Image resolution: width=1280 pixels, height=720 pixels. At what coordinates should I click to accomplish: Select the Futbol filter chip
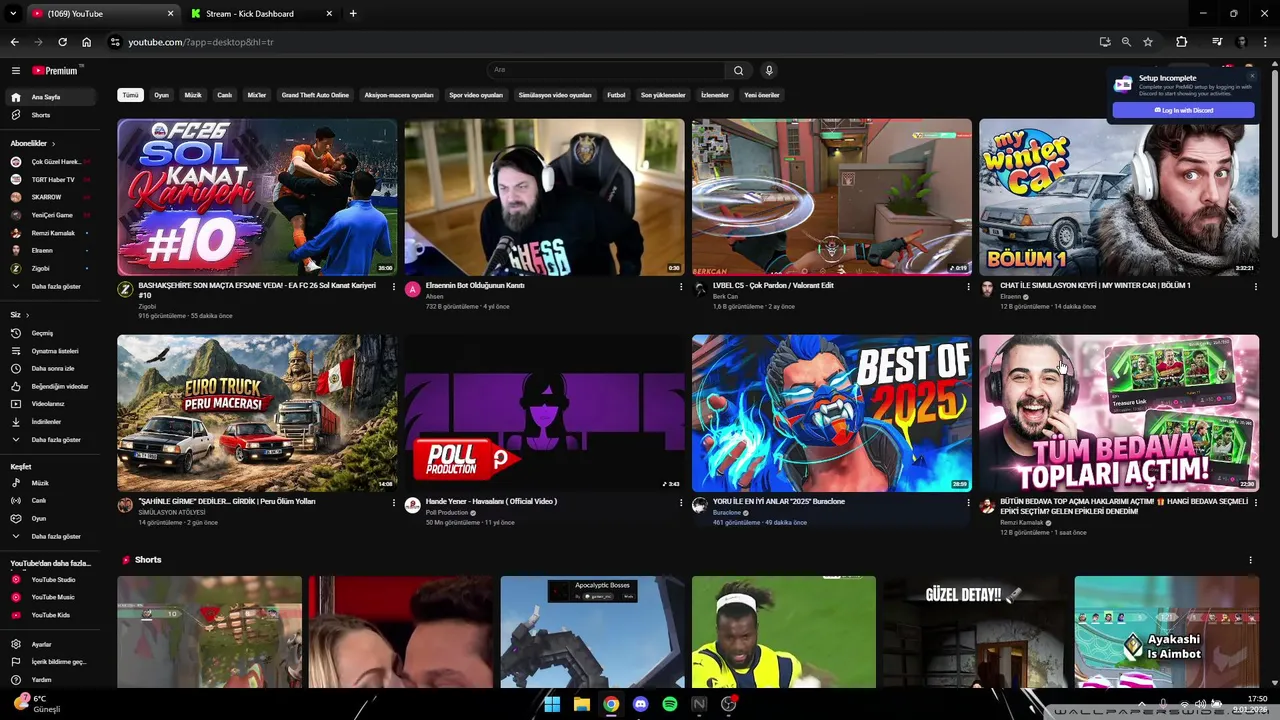(x=616, y=95)
